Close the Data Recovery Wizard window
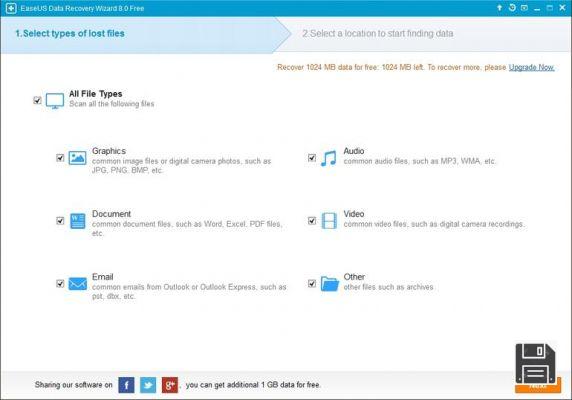The width and height of the screenshot is (572, 400). [x=563, y=8]
